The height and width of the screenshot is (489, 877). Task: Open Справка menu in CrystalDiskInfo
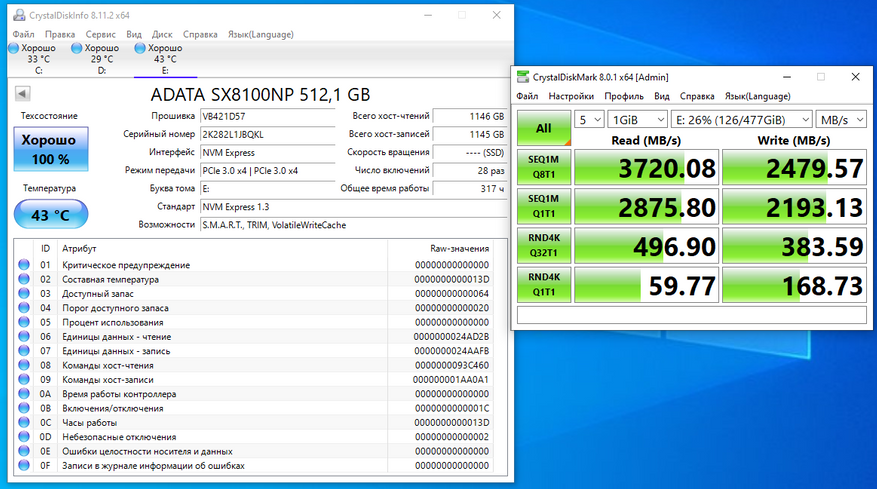coord(200,34)
